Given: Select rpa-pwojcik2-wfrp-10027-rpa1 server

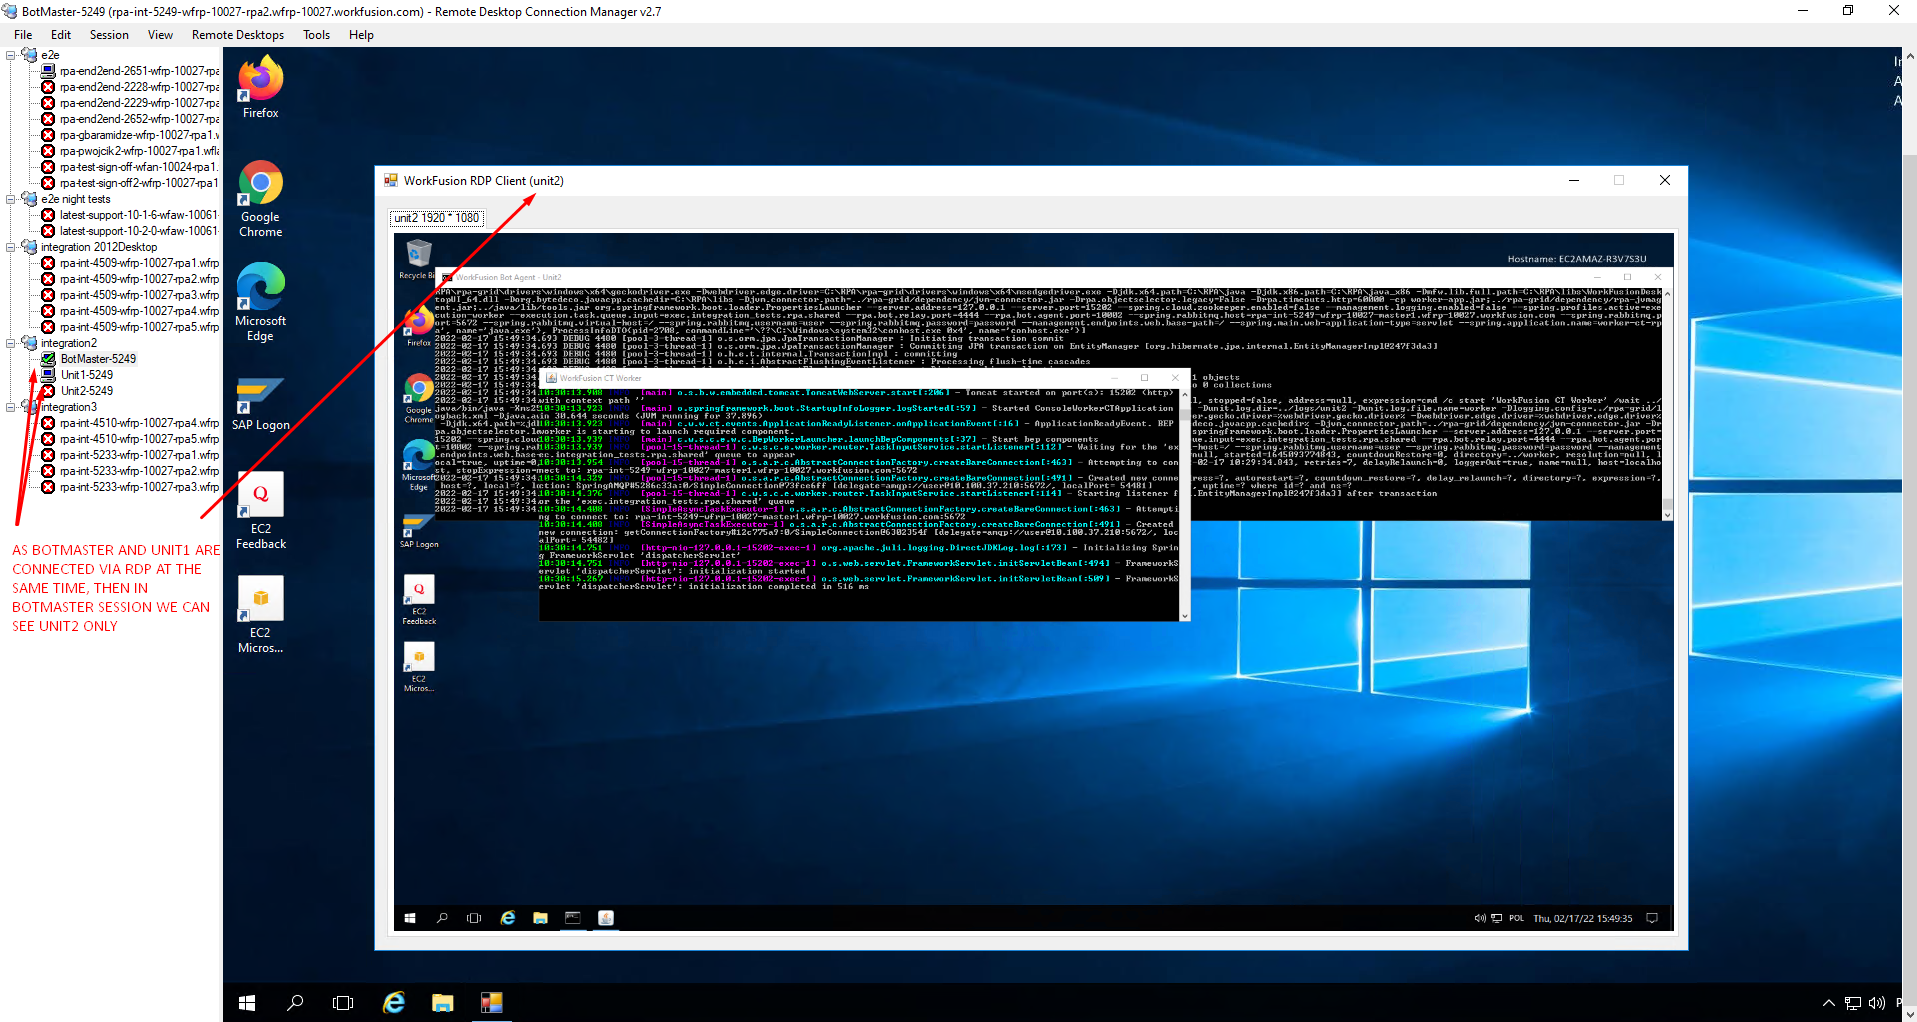Looking at the screenshot, I should pyautogui.click(x=139, y=151).
